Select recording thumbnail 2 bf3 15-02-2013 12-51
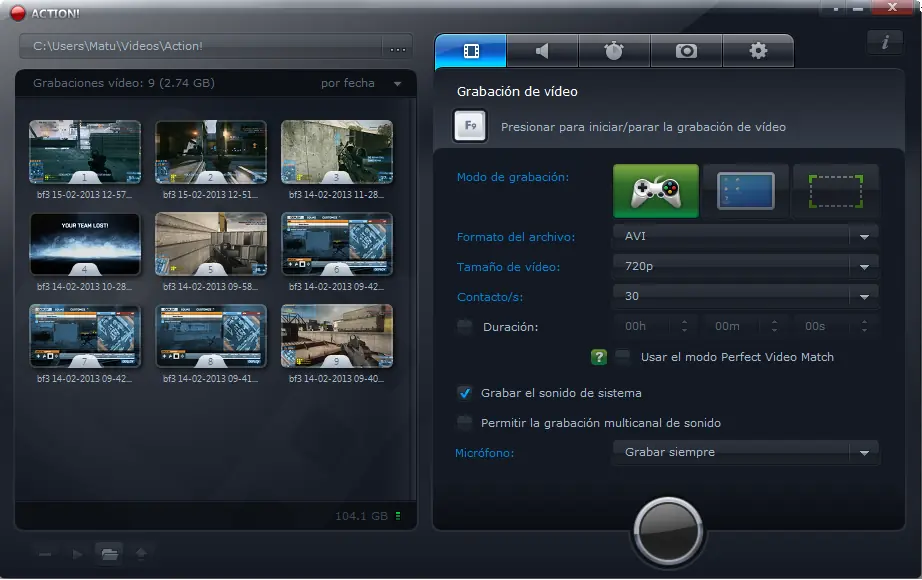Screen dimensions: 922x580 [211, 152]
